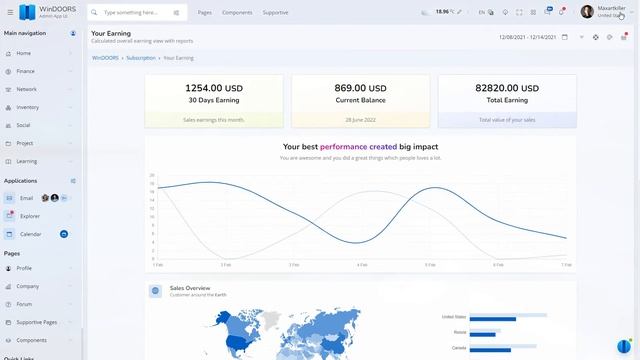The image size is (640, 360).
Task: Click the WinDOORS logo icon
Action: click(27, 12)
